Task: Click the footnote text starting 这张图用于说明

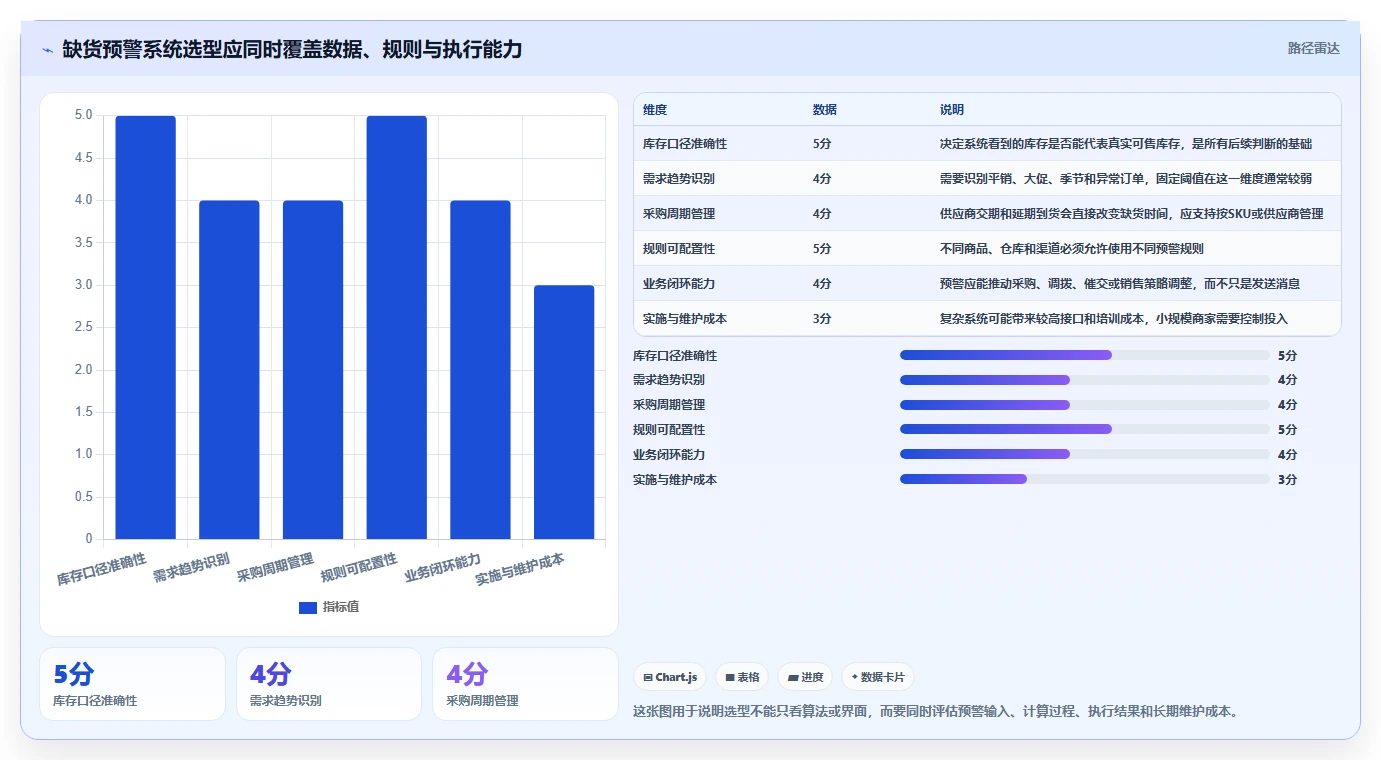Action: point(937,712)
